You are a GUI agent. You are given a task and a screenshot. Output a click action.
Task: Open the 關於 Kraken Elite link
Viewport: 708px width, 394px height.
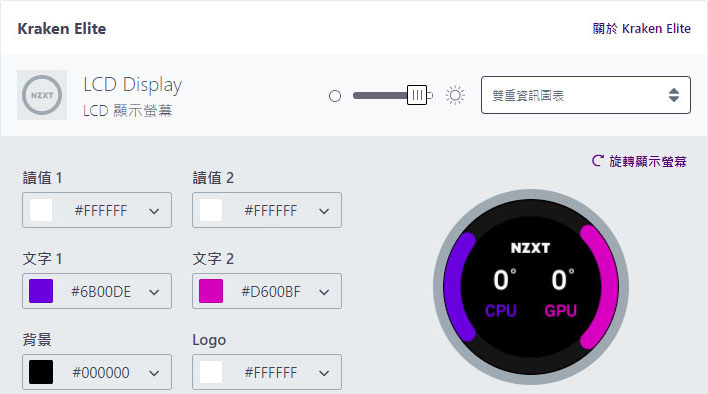(x=642, y=28)
